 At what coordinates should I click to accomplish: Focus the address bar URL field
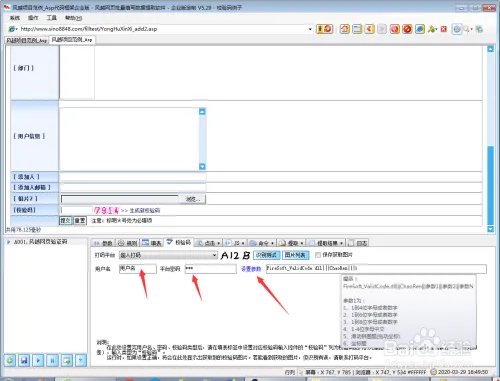pos(163,29)
